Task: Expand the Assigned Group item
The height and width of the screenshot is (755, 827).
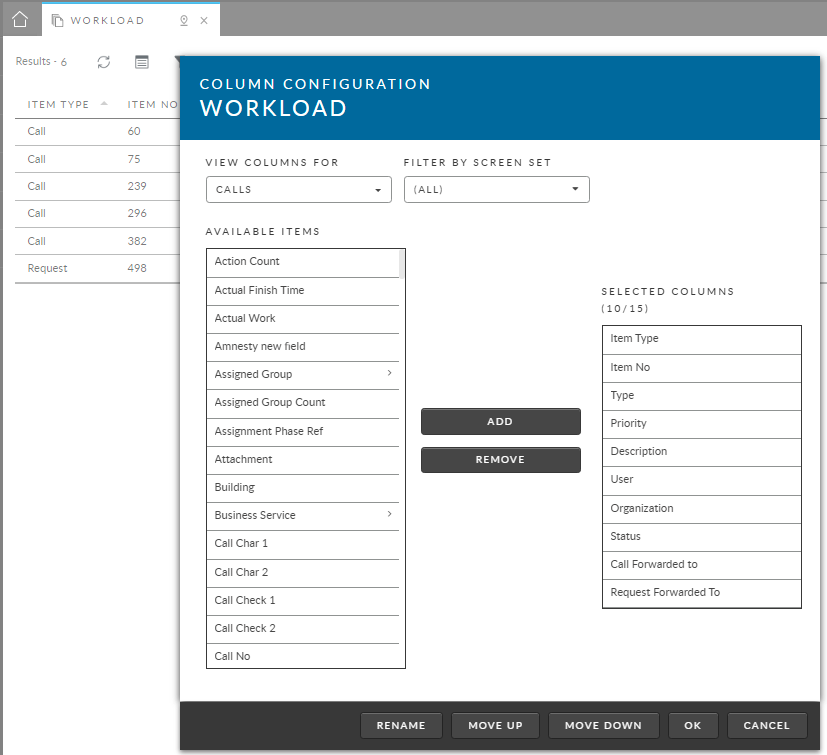Action: click(x=389, y=374)
